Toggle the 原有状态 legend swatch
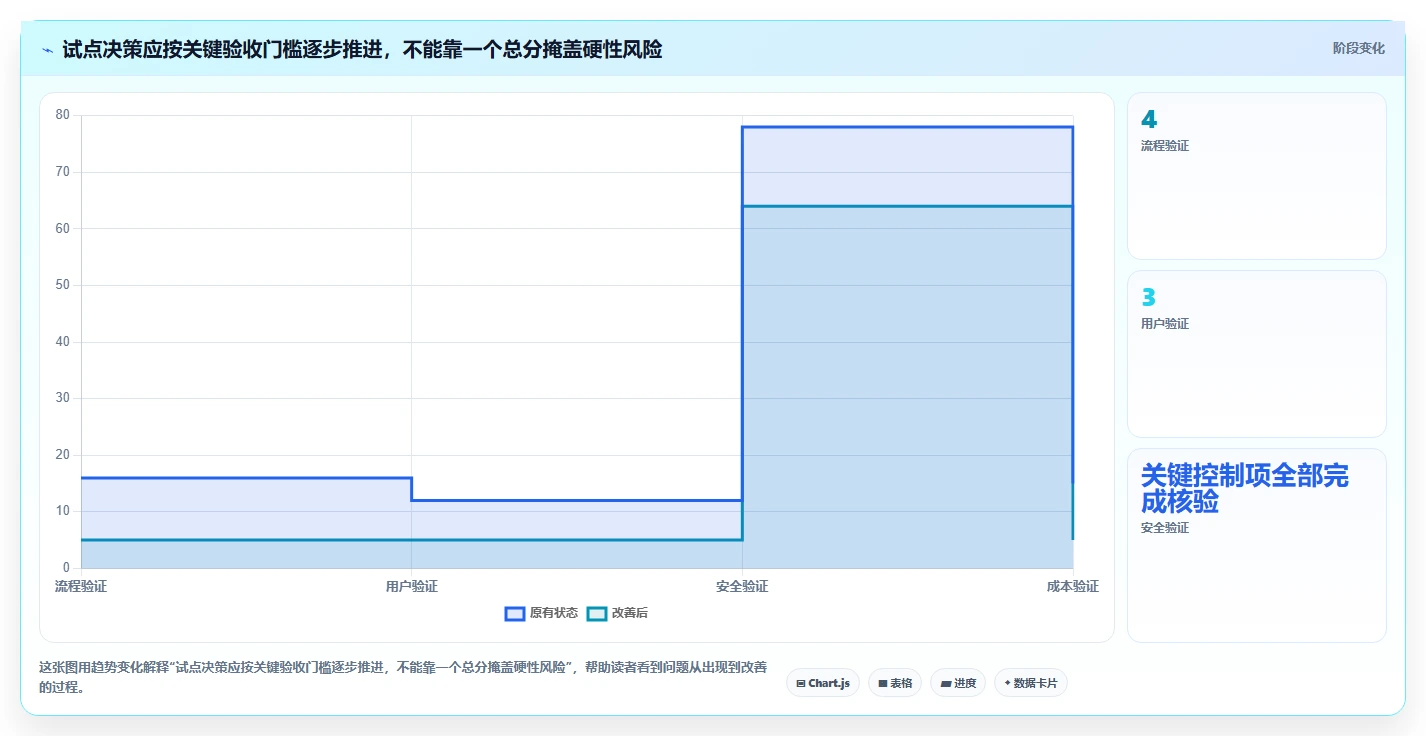This screenshot has width=1426, height=736. [x=515, y=613]
